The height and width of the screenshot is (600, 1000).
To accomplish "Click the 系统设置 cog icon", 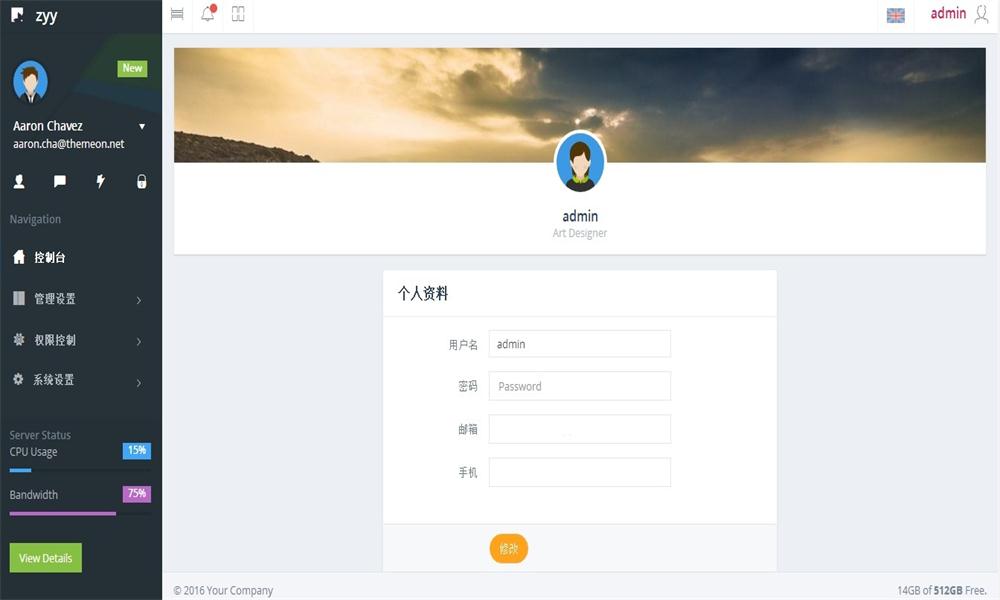I will coord(18,379).
